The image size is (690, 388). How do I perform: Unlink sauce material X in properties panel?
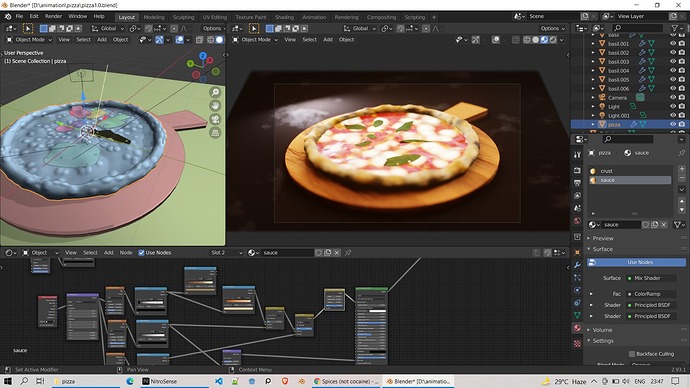[x=664, y=225]
